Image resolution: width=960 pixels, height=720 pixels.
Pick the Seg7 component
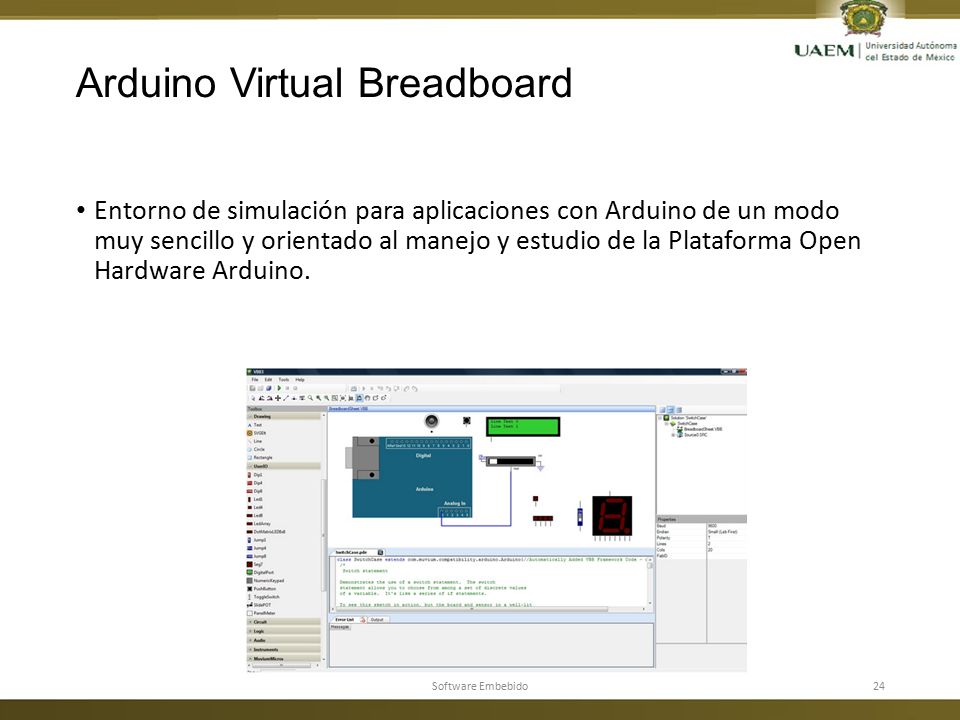(x=255, y=564)
